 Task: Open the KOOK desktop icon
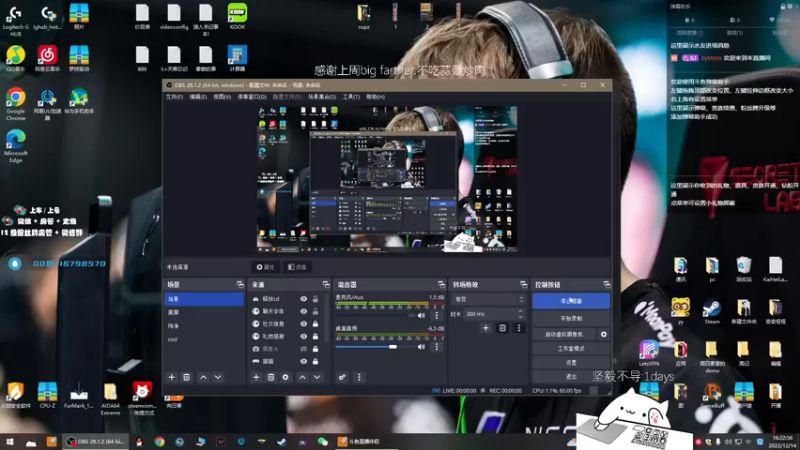[x=237, y=16]
